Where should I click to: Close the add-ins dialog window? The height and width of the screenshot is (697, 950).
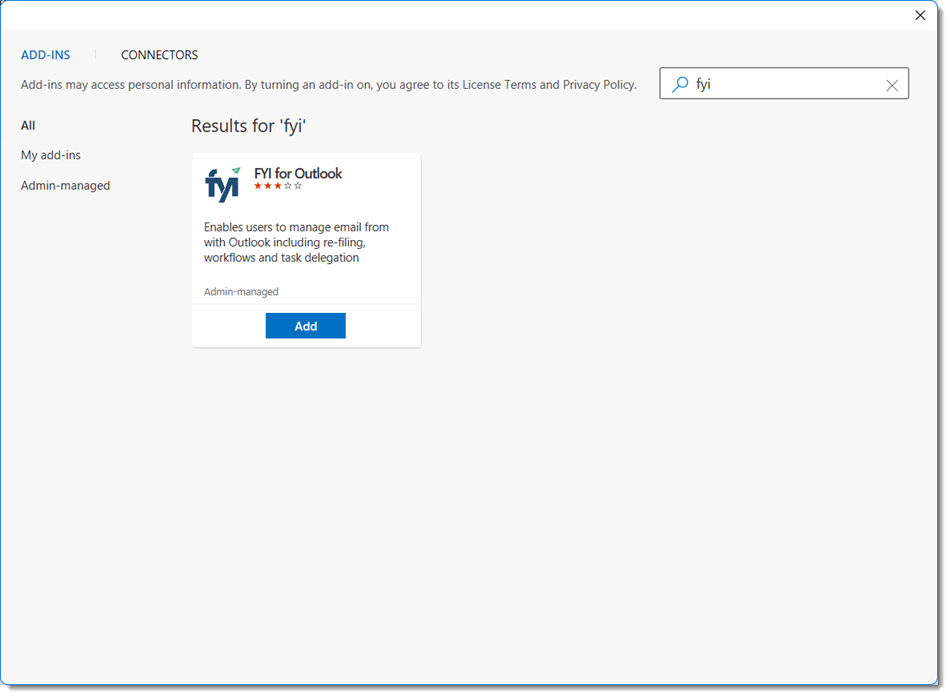click(920, 15)
